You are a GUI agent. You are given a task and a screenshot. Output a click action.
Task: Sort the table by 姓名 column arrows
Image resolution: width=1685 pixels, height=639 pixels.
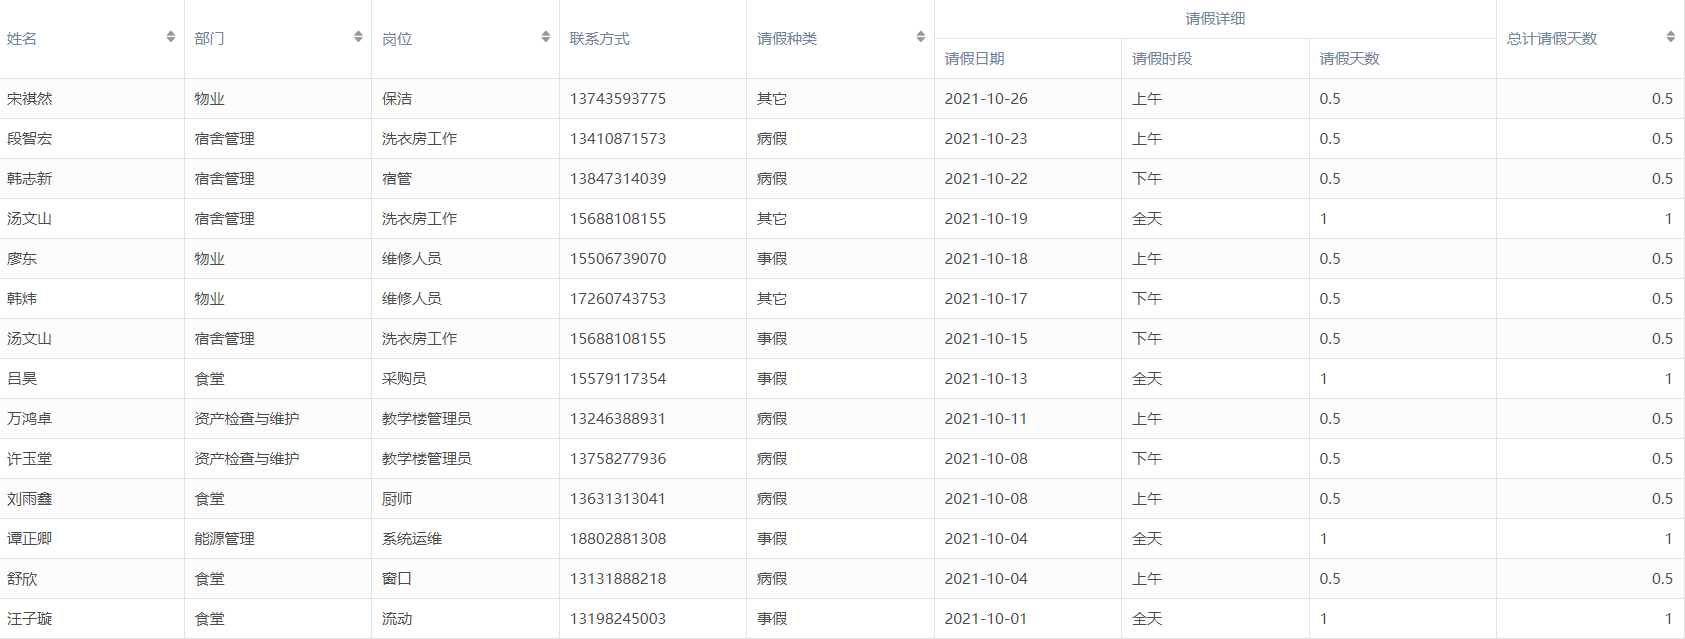point(171,37)
